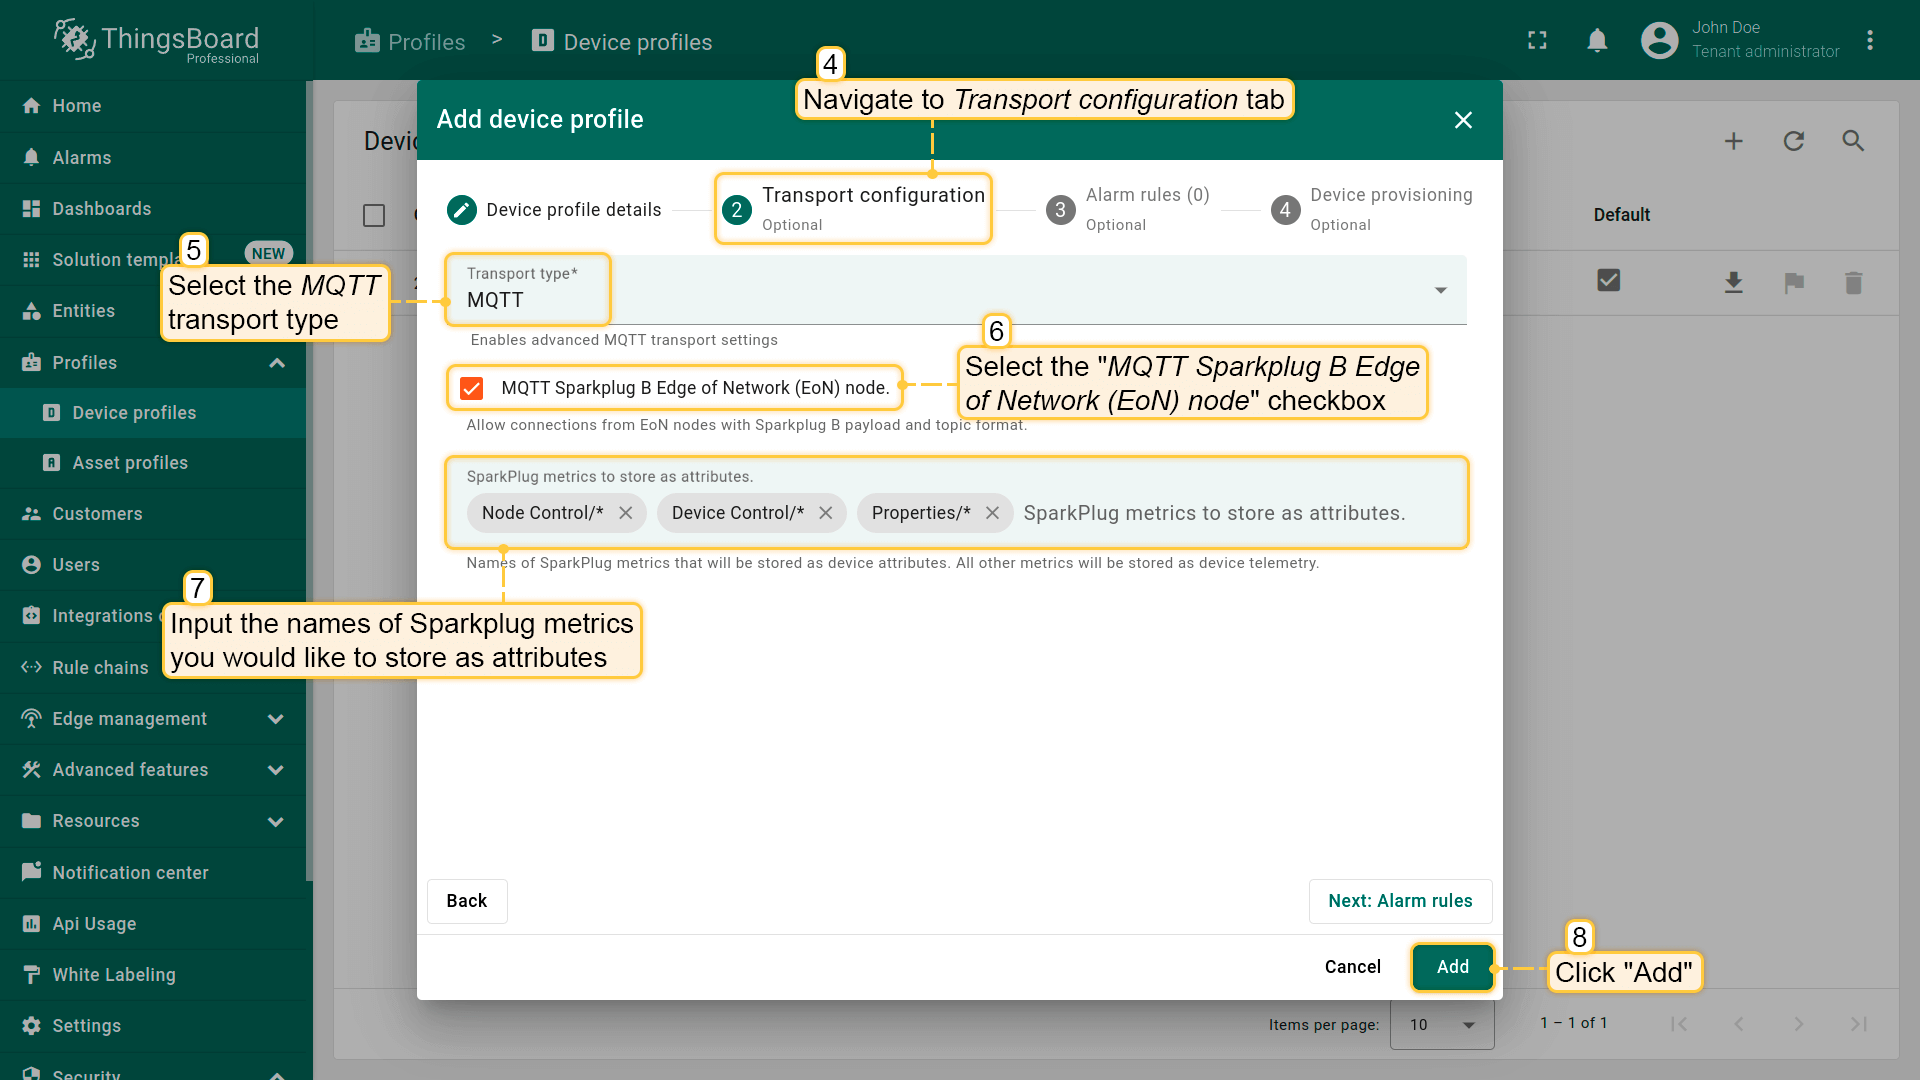Click SparkPlug metrics attributes input field
Image resolution: width=1920 pixels, height=1080 pixels.
[x=1214, y=513]
